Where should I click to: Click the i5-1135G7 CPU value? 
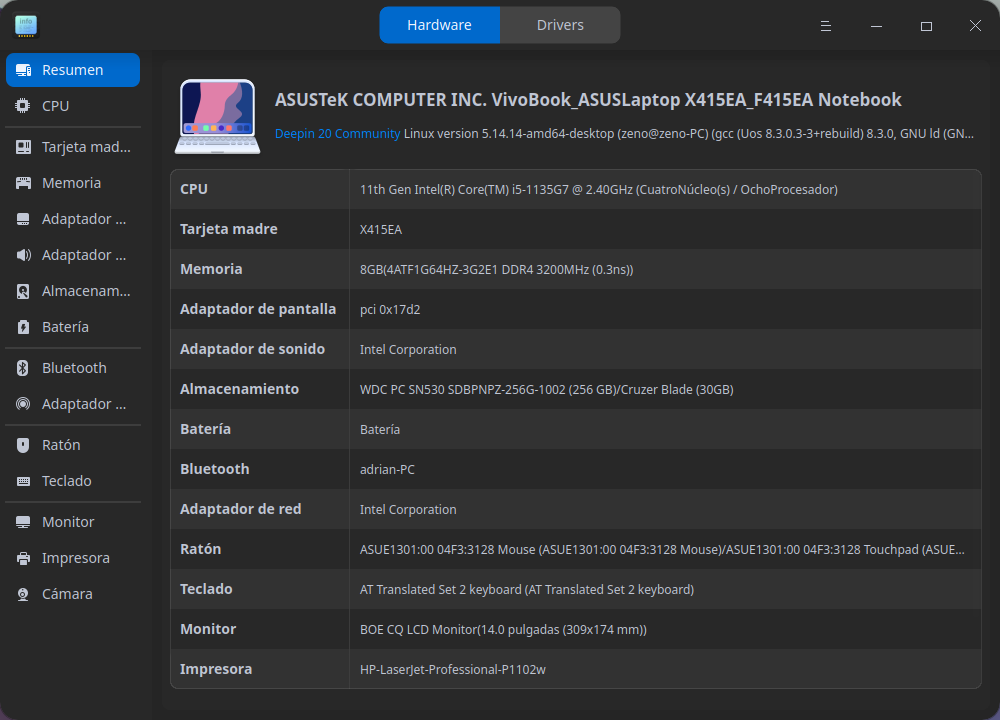(599, 189)
